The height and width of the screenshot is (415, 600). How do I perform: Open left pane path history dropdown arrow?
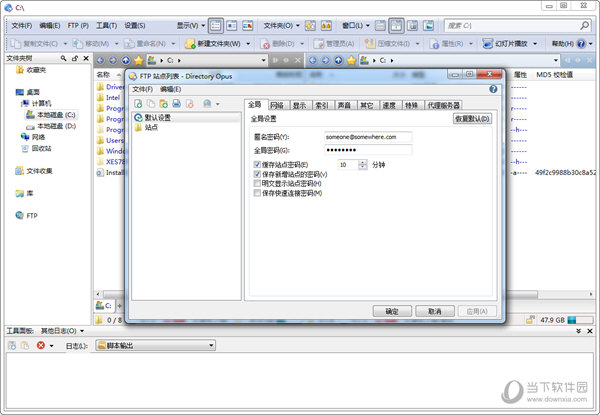(x=263, y=60)
